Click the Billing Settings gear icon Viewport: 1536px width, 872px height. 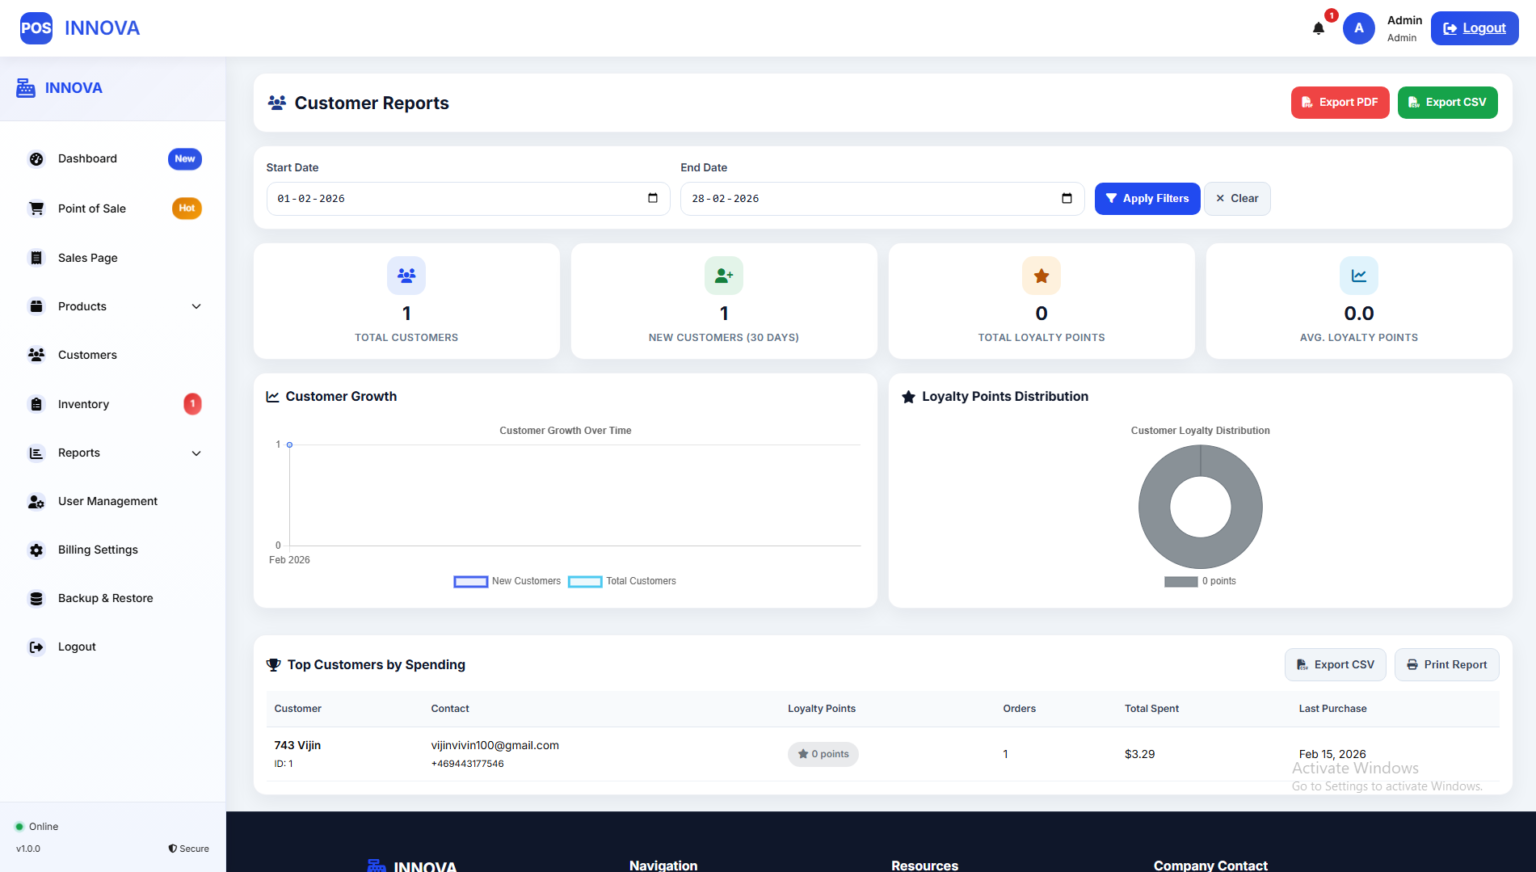pyautogui.click(x=37, y=550)
